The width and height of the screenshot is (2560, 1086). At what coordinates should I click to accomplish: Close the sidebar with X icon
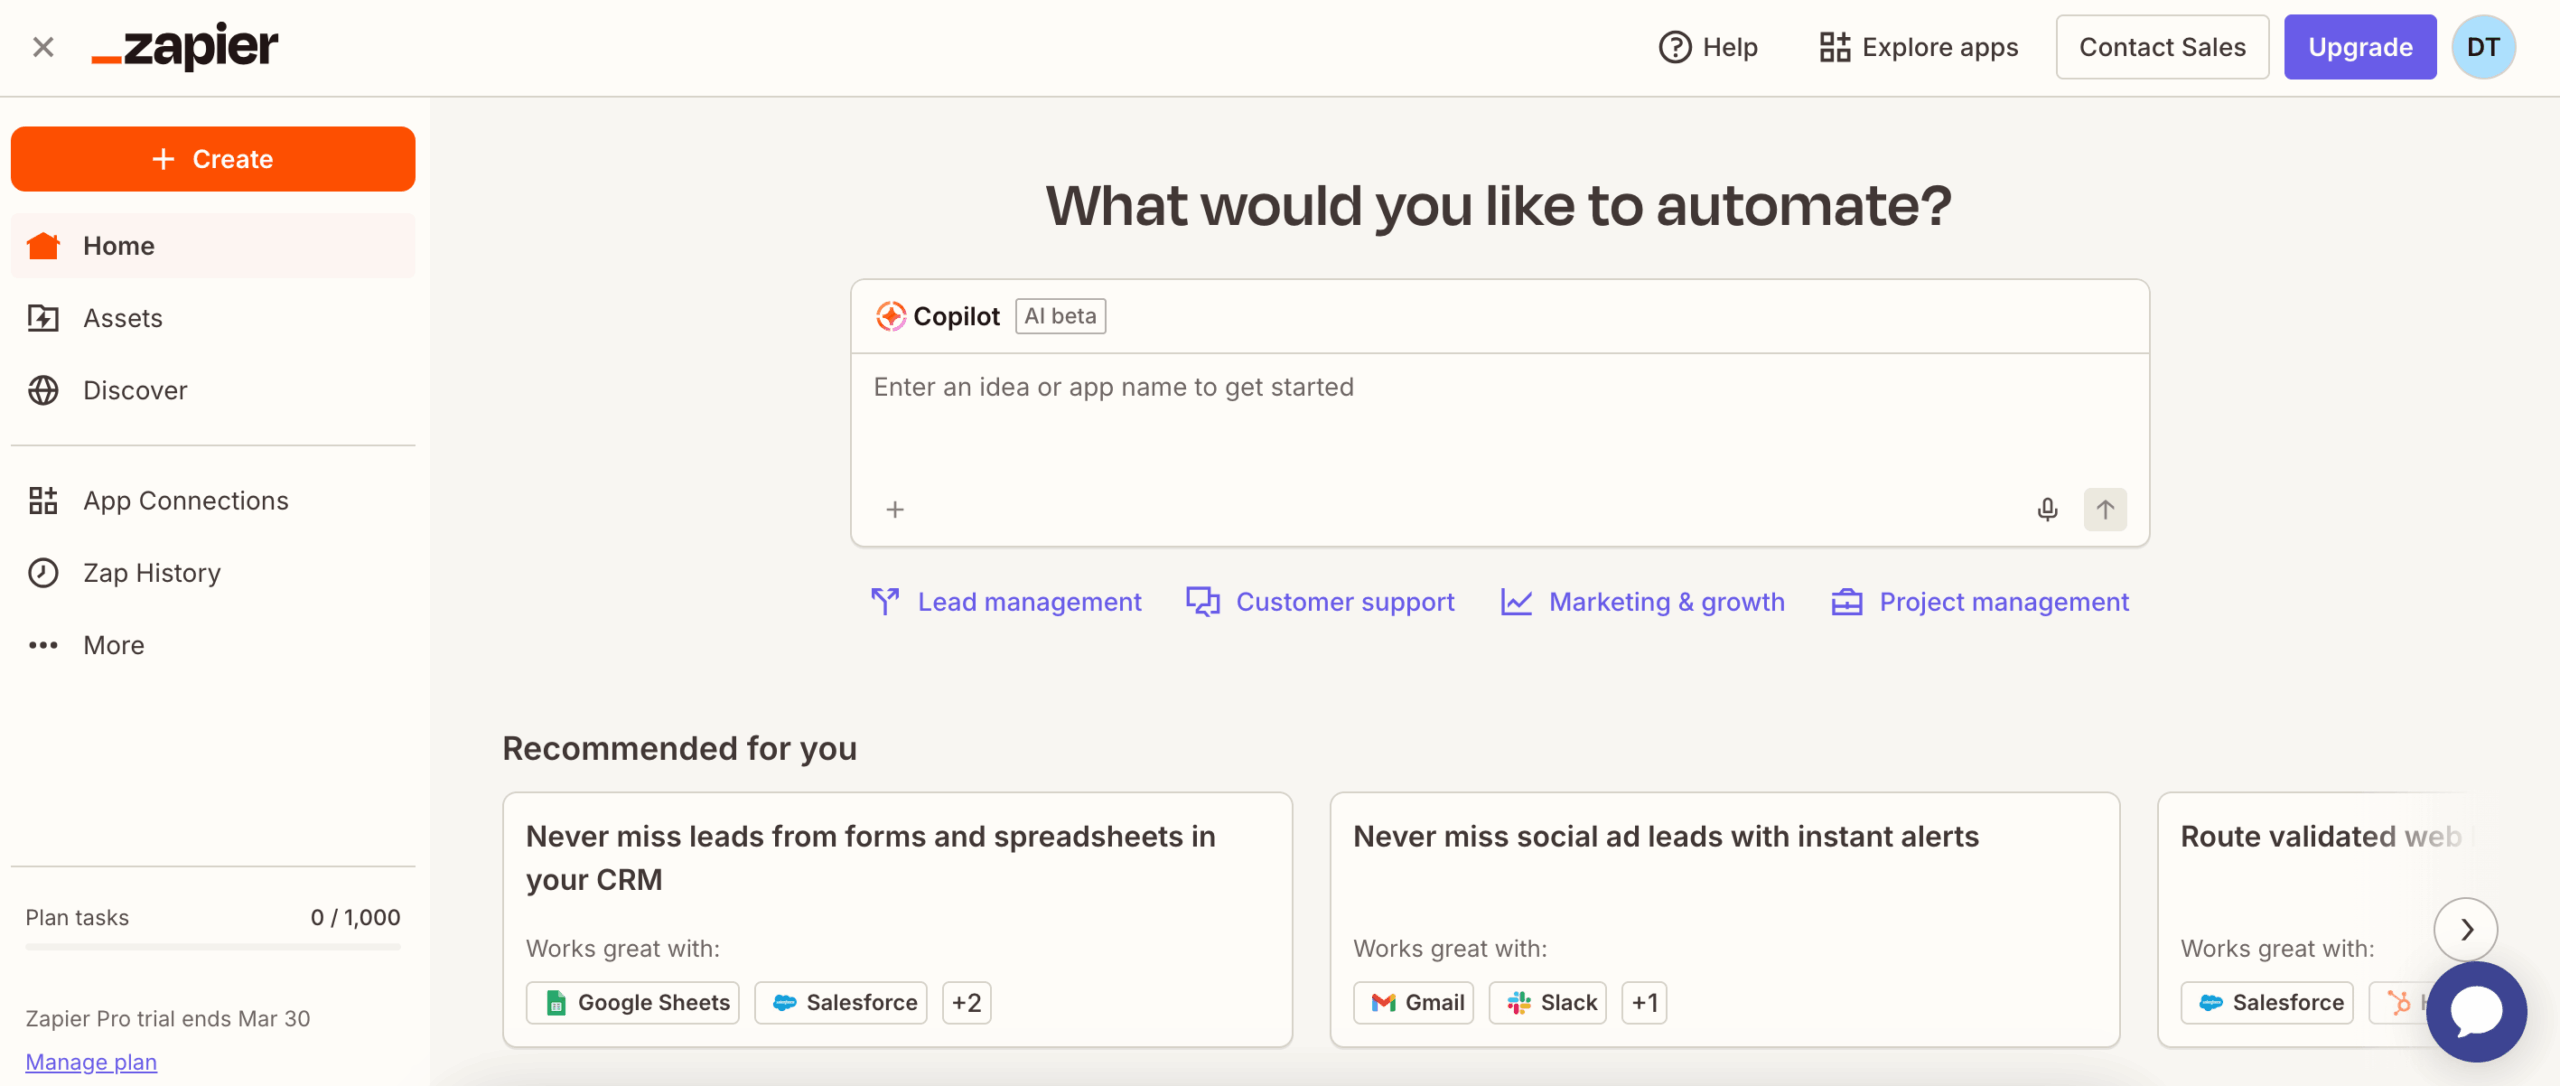pyautogui.click(x=43, y=47)
